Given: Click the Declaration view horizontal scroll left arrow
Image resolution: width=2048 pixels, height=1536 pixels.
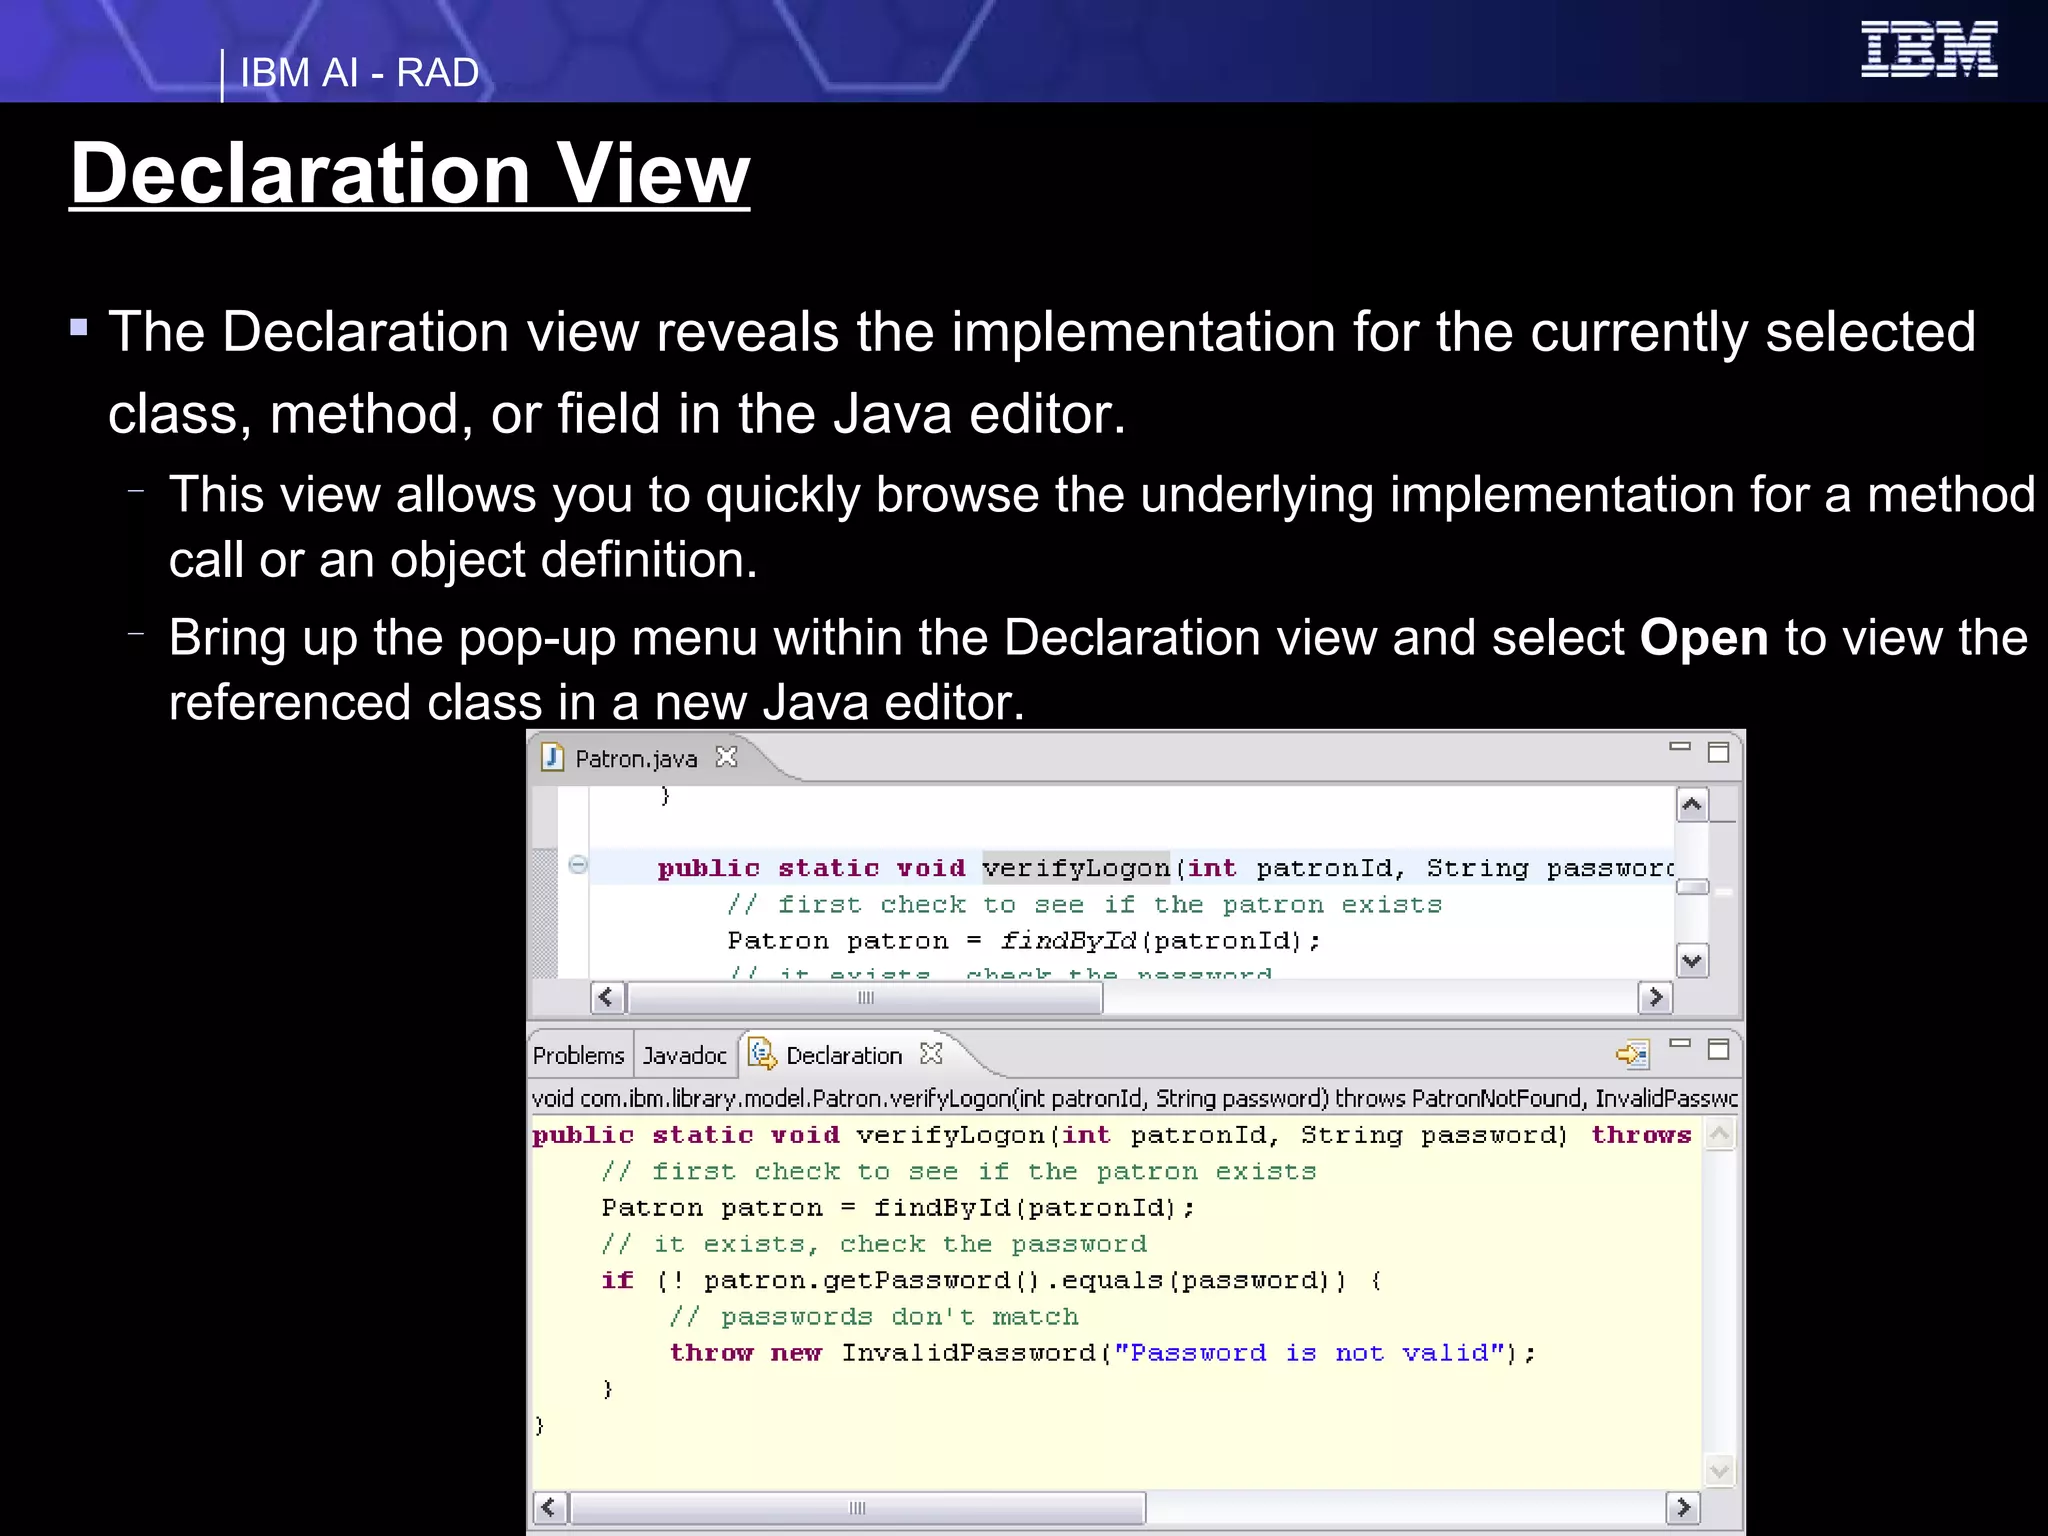Looking at the screenshot, I should tap(550, 1506).
